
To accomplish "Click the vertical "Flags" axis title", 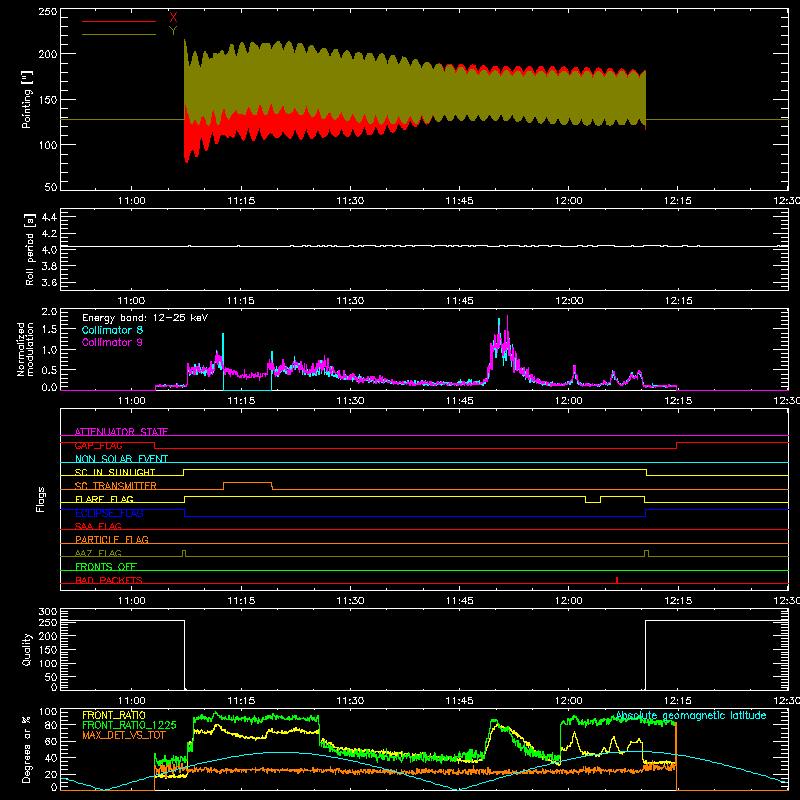I will click(x=40, y=499).
